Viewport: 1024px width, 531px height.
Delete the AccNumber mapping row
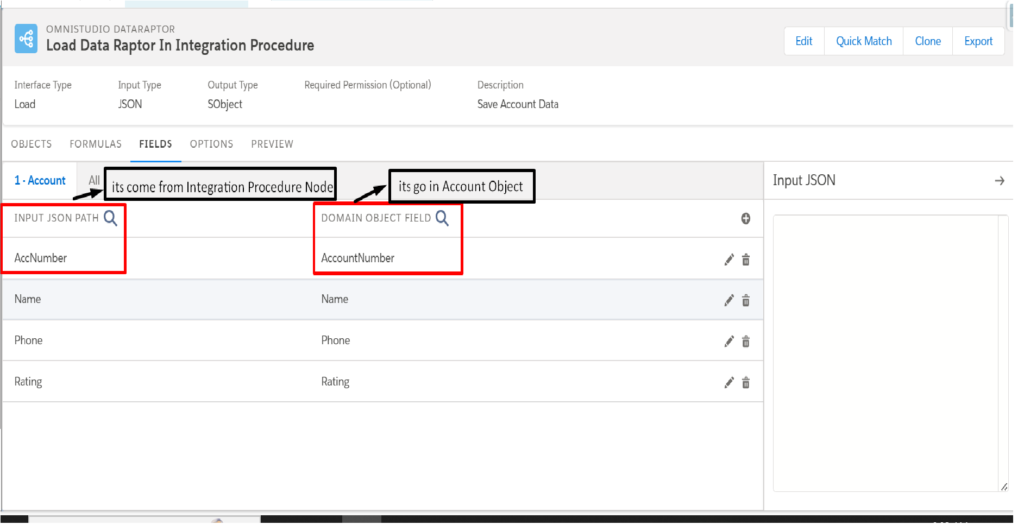[x=746, y=260]
